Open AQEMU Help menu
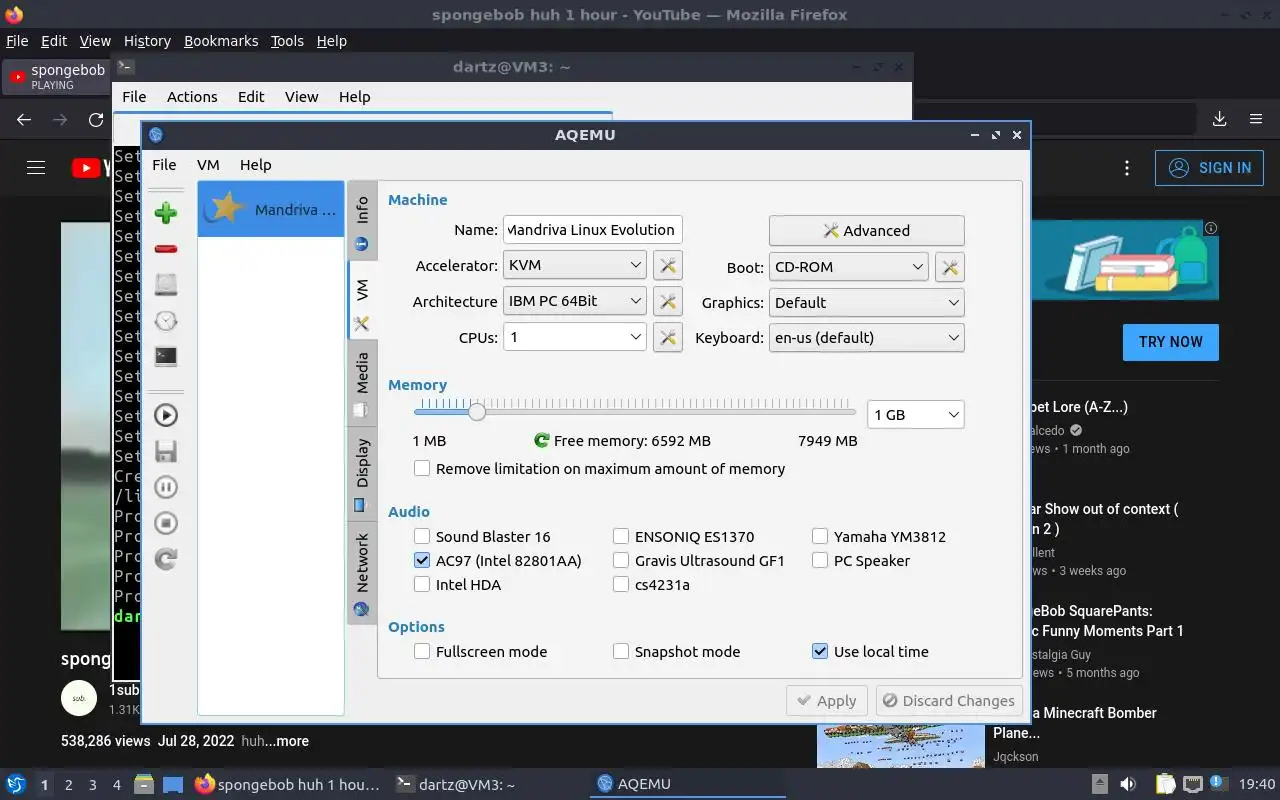This screenshot has width=1280, height=800. click(255, 165)
